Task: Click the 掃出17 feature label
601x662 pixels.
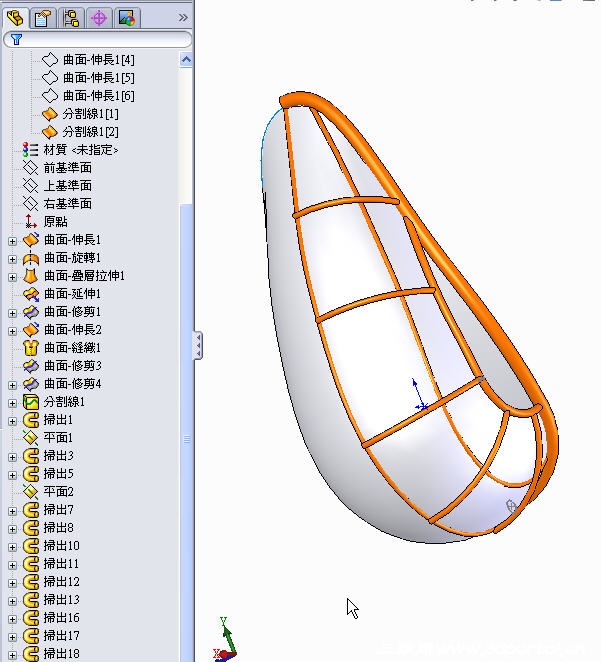Action: coord(61,635)
